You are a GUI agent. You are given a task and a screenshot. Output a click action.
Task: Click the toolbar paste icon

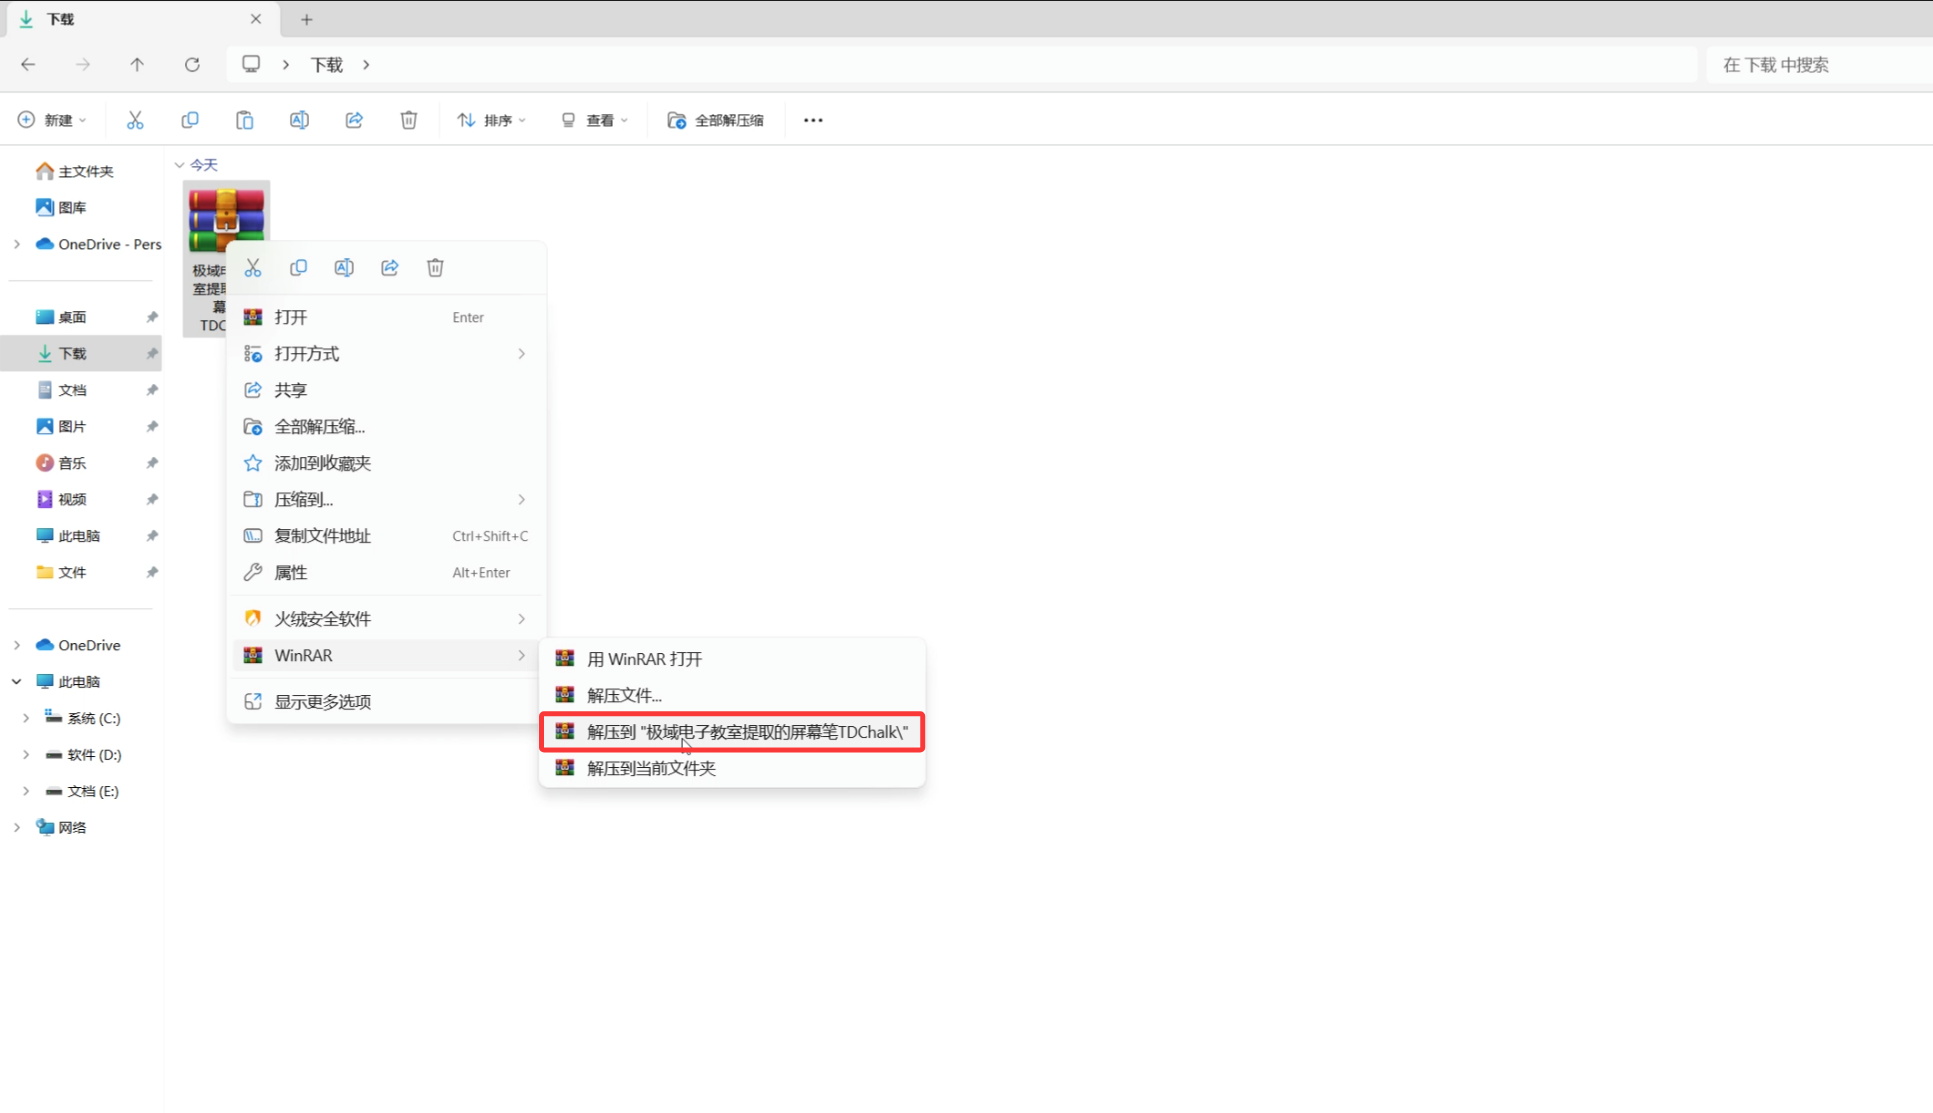pyautogui.click(x=244, y=120)
